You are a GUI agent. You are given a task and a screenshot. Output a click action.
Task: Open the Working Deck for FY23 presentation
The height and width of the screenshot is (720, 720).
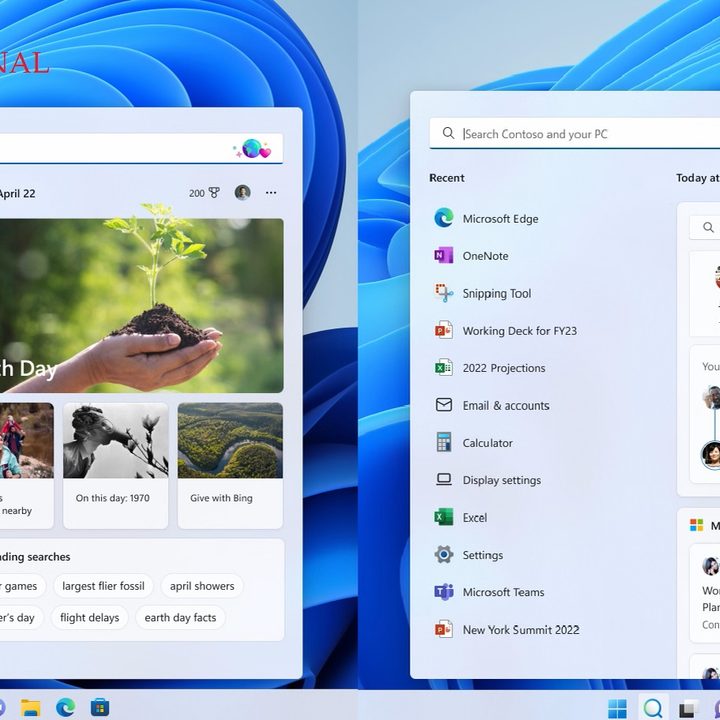[x=506, y=331]
